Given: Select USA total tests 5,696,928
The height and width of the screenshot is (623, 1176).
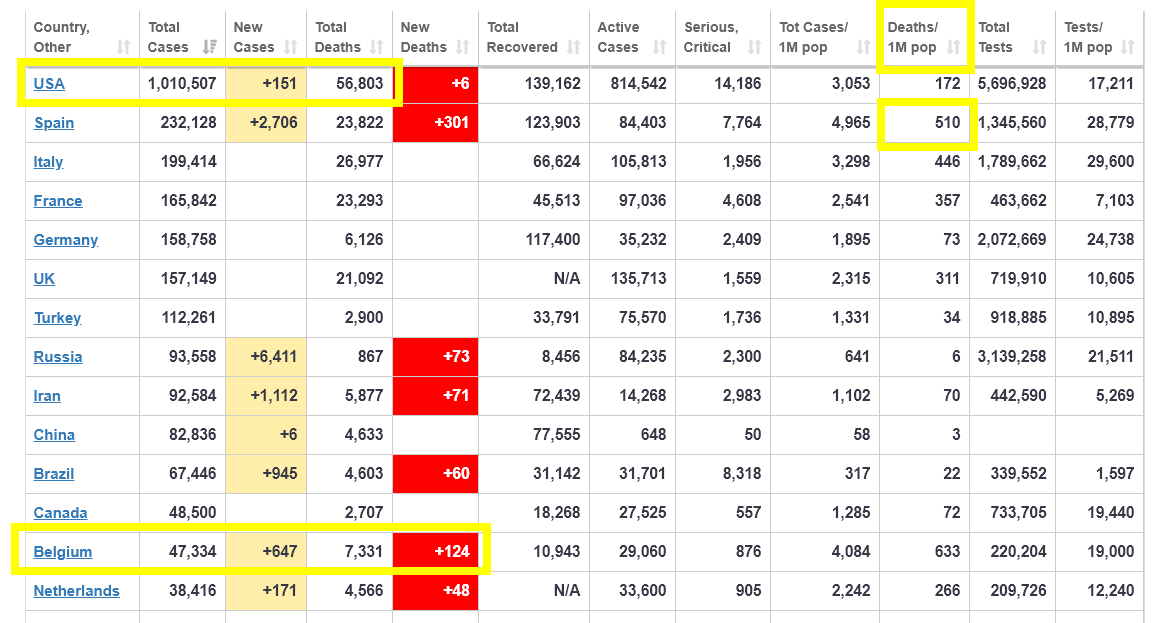Looking at the screenshot, I should click(x=1012, y=83).
